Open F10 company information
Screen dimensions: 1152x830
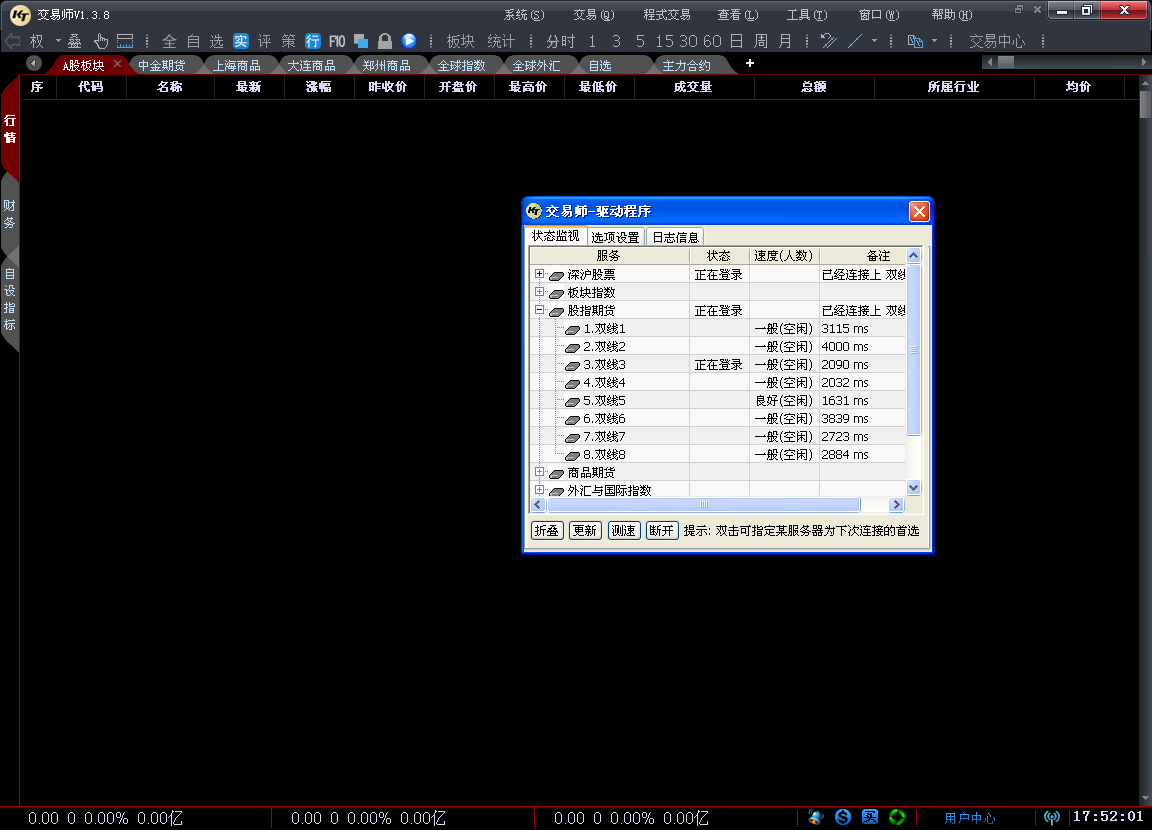coord(337,41)
